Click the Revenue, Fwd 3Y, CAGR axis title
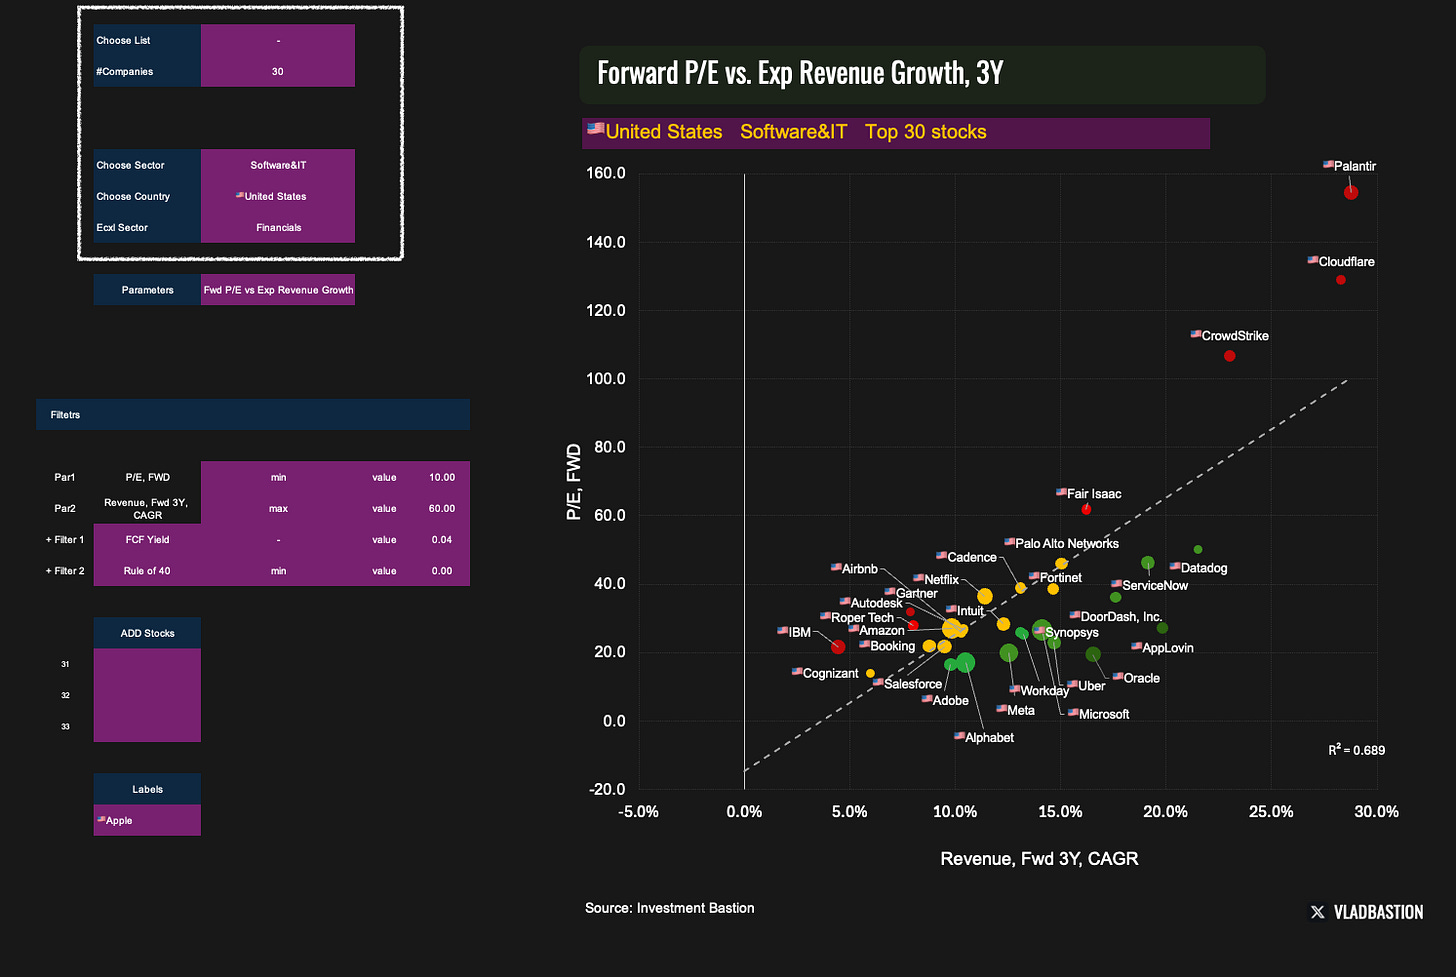 (1039, 859)
